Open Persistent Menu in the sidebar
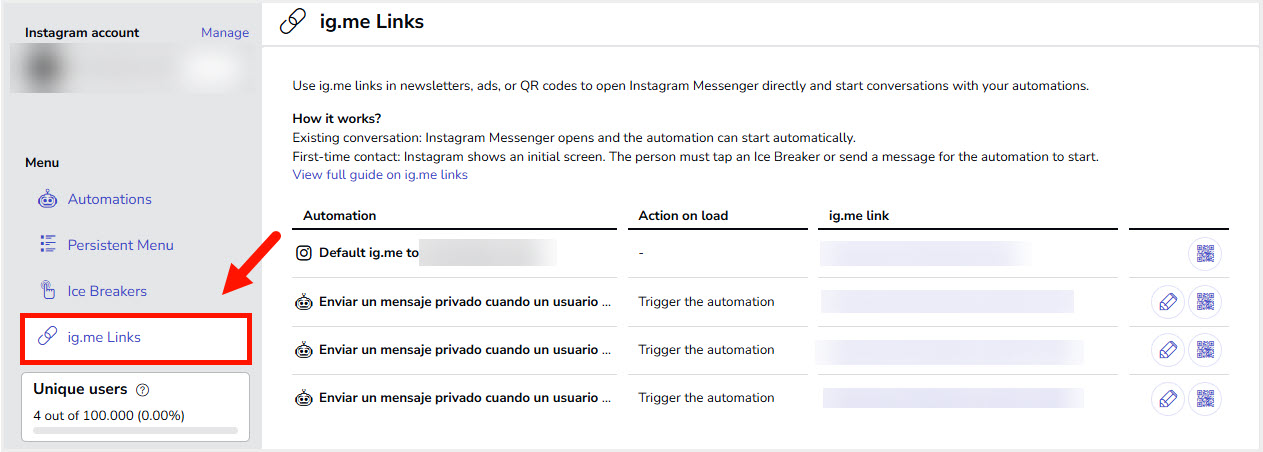 click(120, 245)
